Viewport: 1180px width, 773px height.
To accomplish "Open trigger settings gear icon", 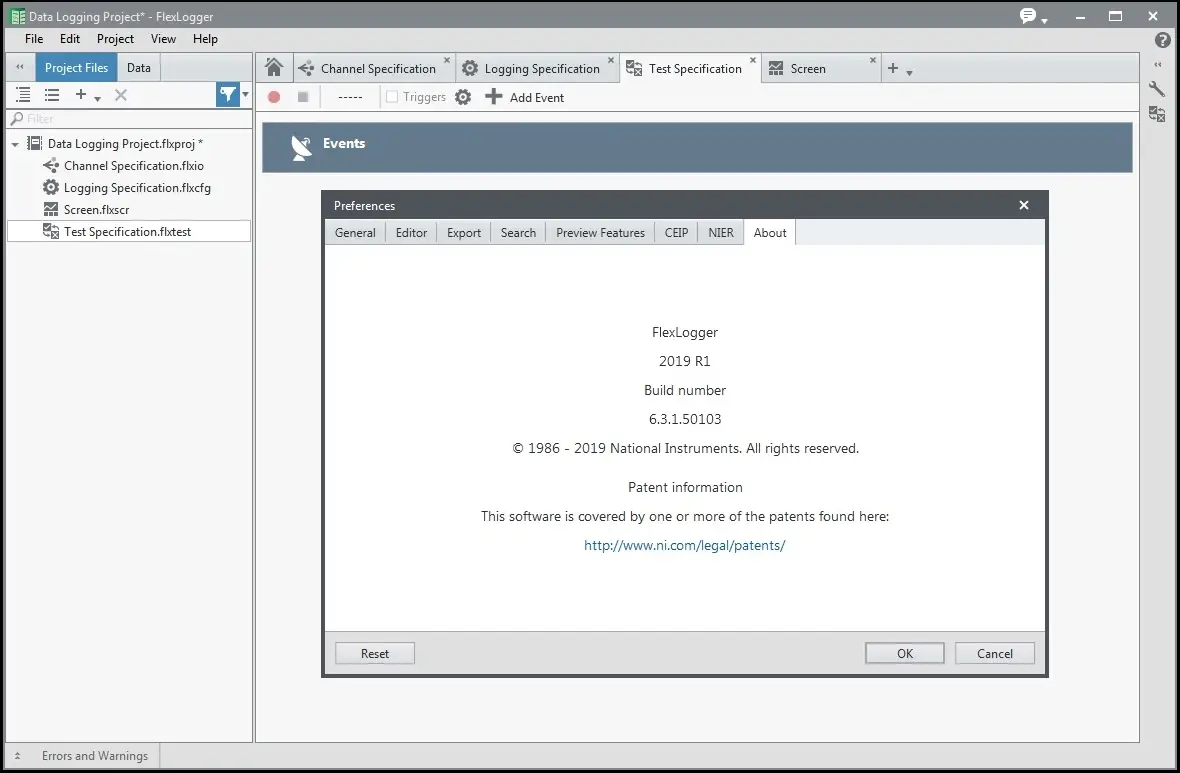I will 463,97.
